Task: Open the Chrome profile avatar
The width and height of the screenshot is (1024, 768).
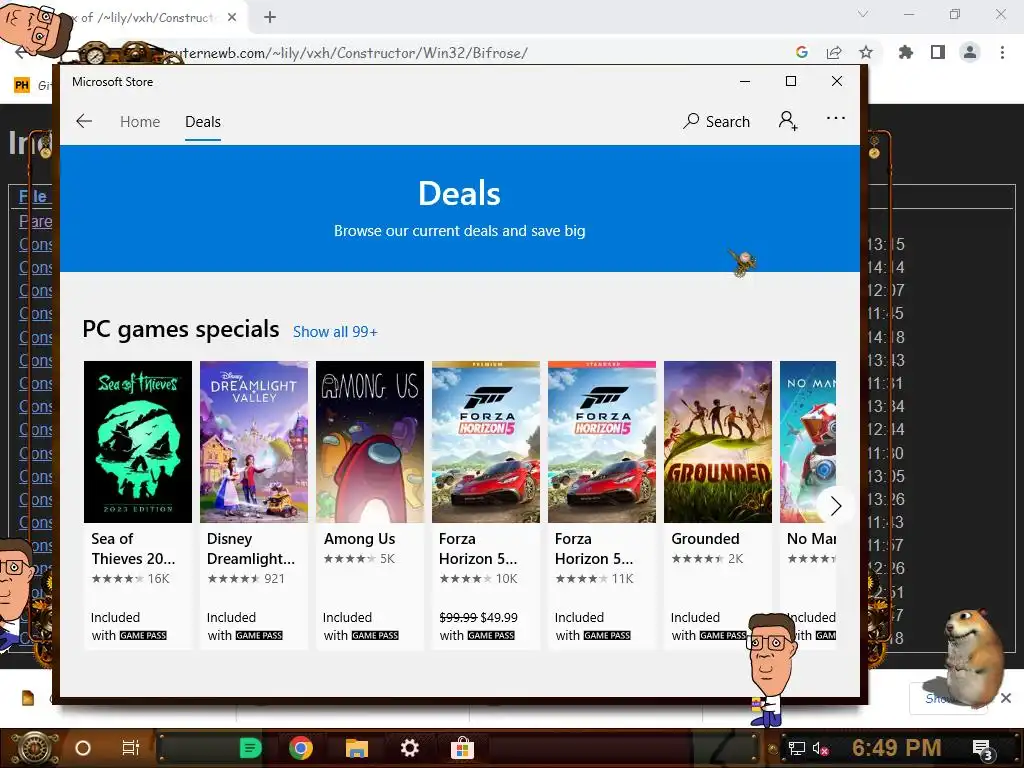Action: coord(970,52)
